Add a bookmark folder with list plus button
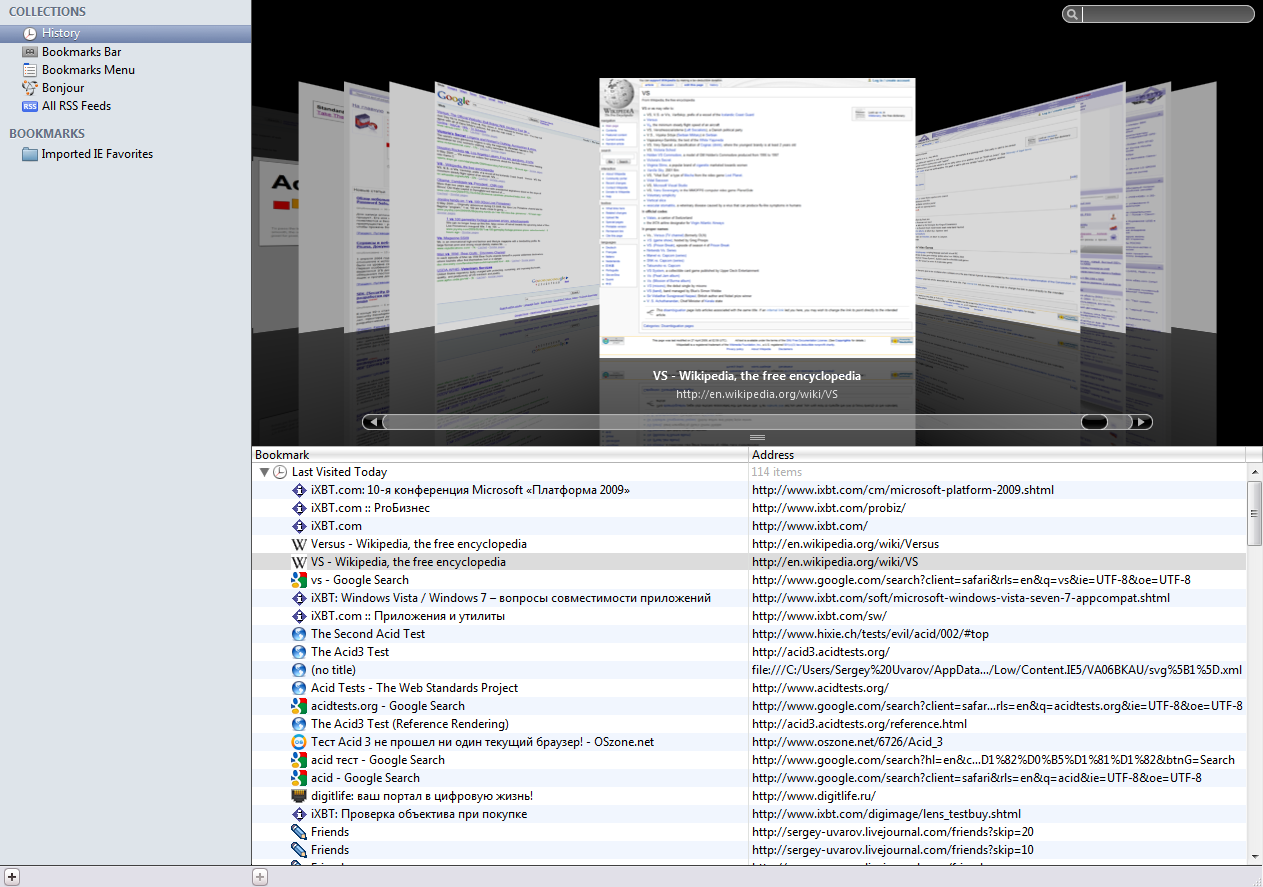 coord(260,877)
